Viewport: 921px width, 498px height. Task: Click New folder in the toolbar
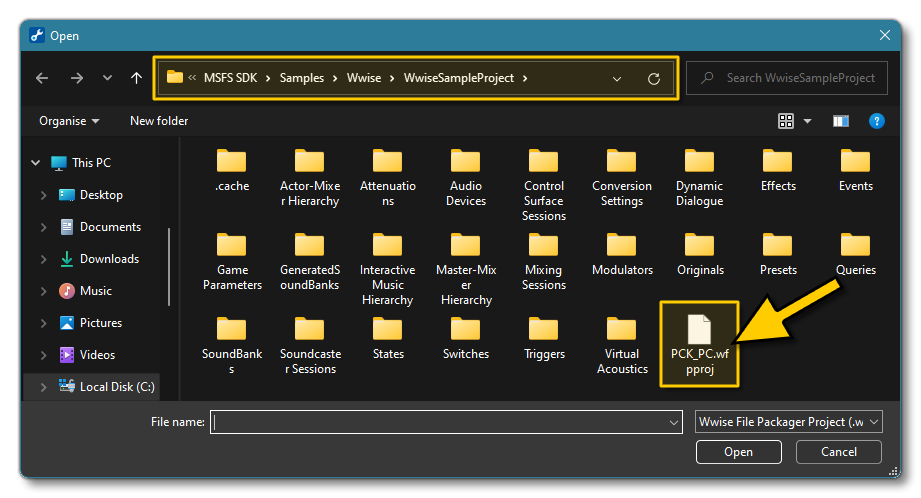pyautogui.click(x=159, y=121)
